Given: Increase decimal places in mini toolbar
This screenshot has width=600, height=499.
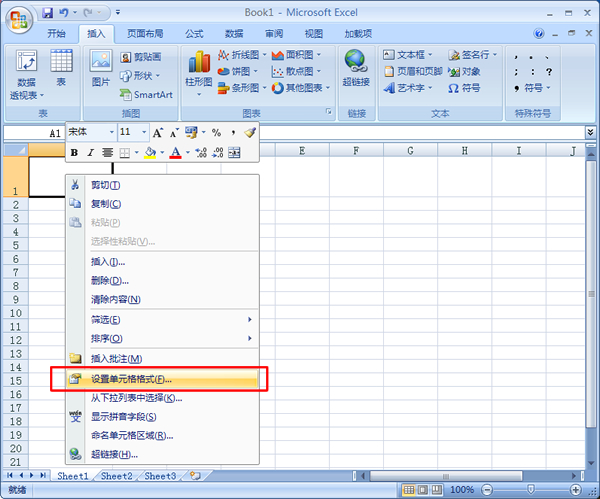Looking at the screenshot, I should (x=201, y=153).
